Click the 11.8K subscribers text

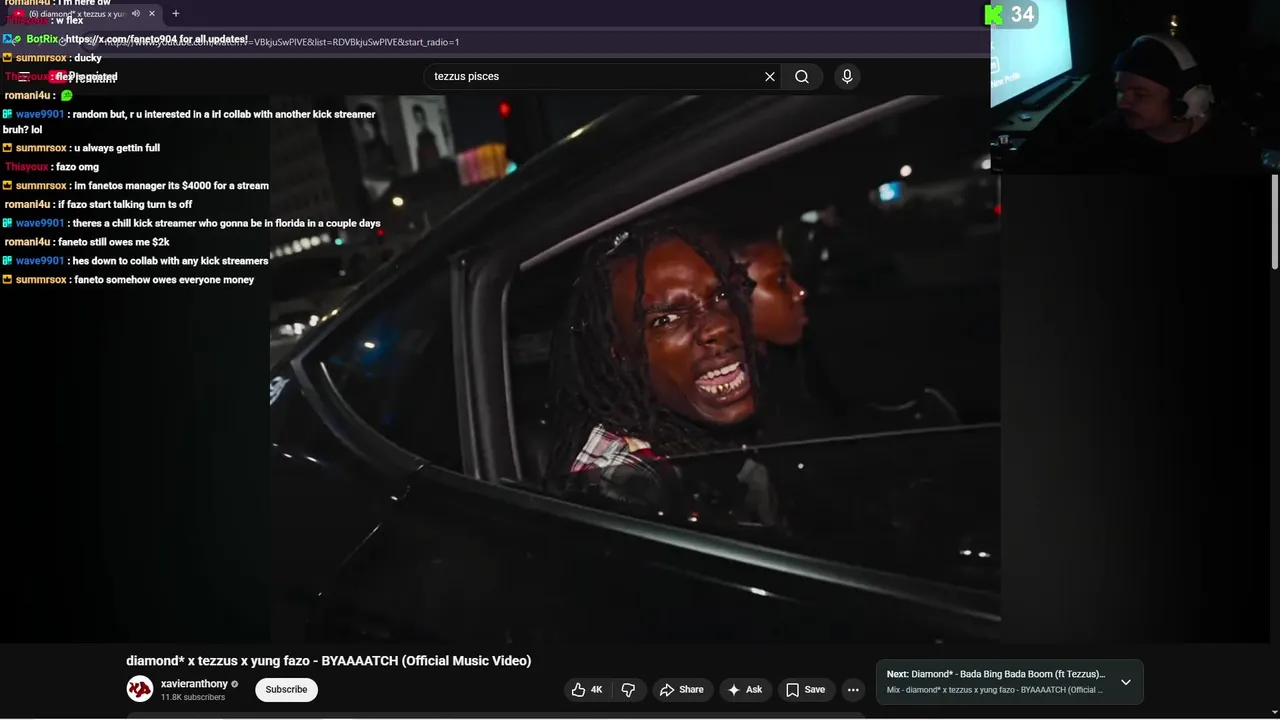(x=193, y=697)
